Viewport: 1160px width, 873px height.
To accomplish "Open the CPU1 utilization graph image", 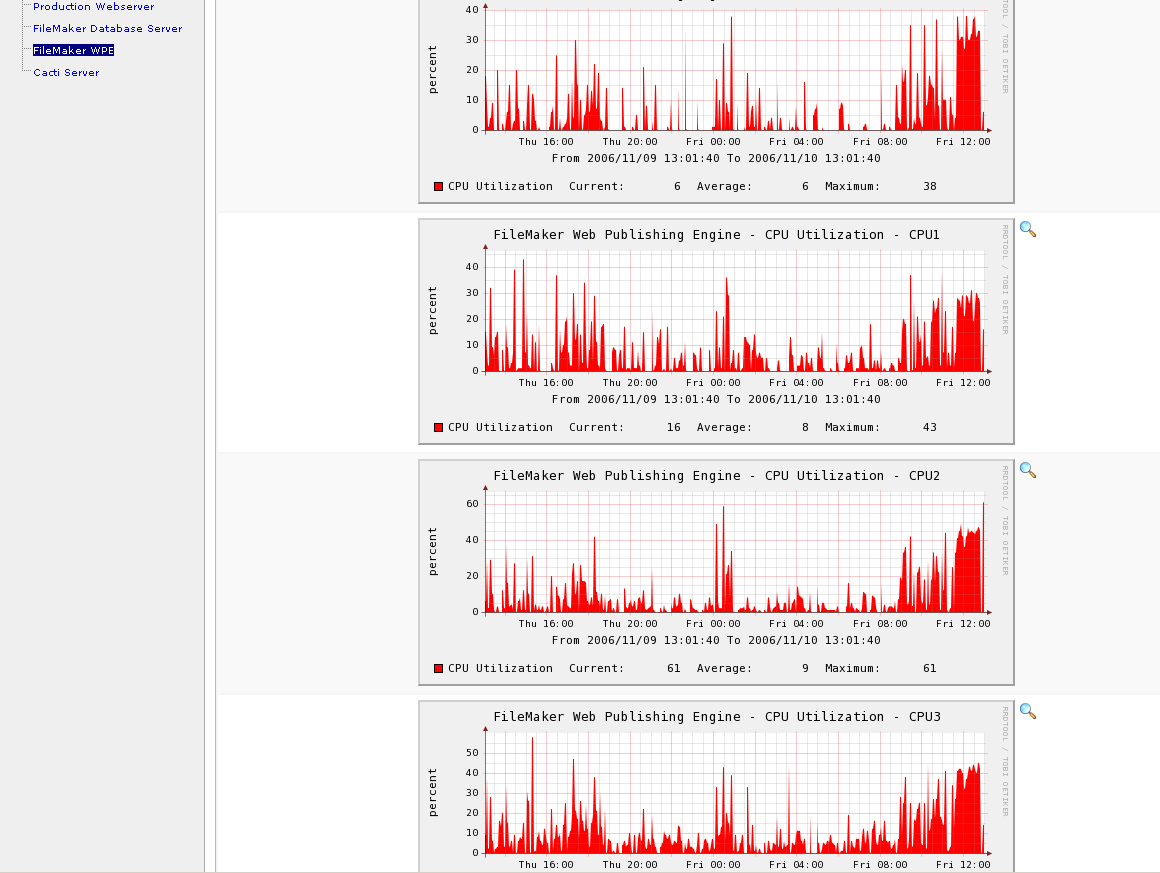I will pyautogui.click(x=716, y=331).
